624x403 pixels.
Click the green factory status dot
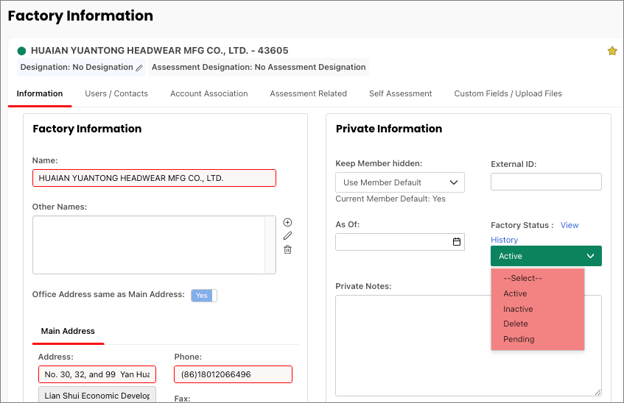point(21,51)
